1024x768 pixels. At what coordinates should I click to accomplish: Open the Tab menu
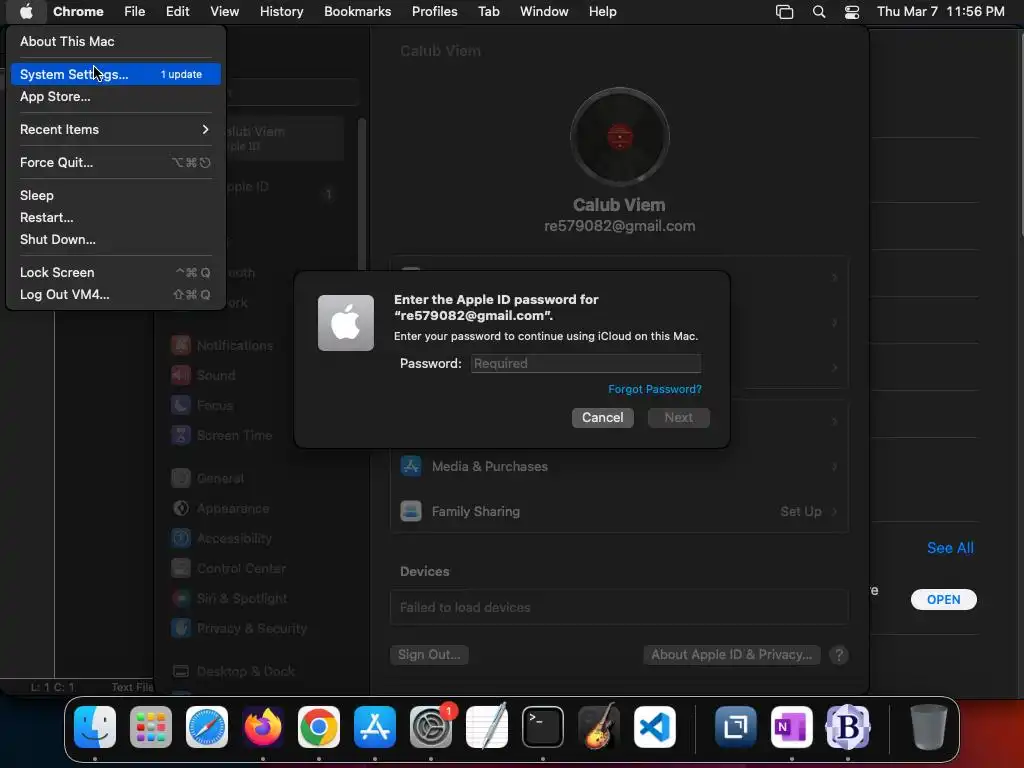488,11
